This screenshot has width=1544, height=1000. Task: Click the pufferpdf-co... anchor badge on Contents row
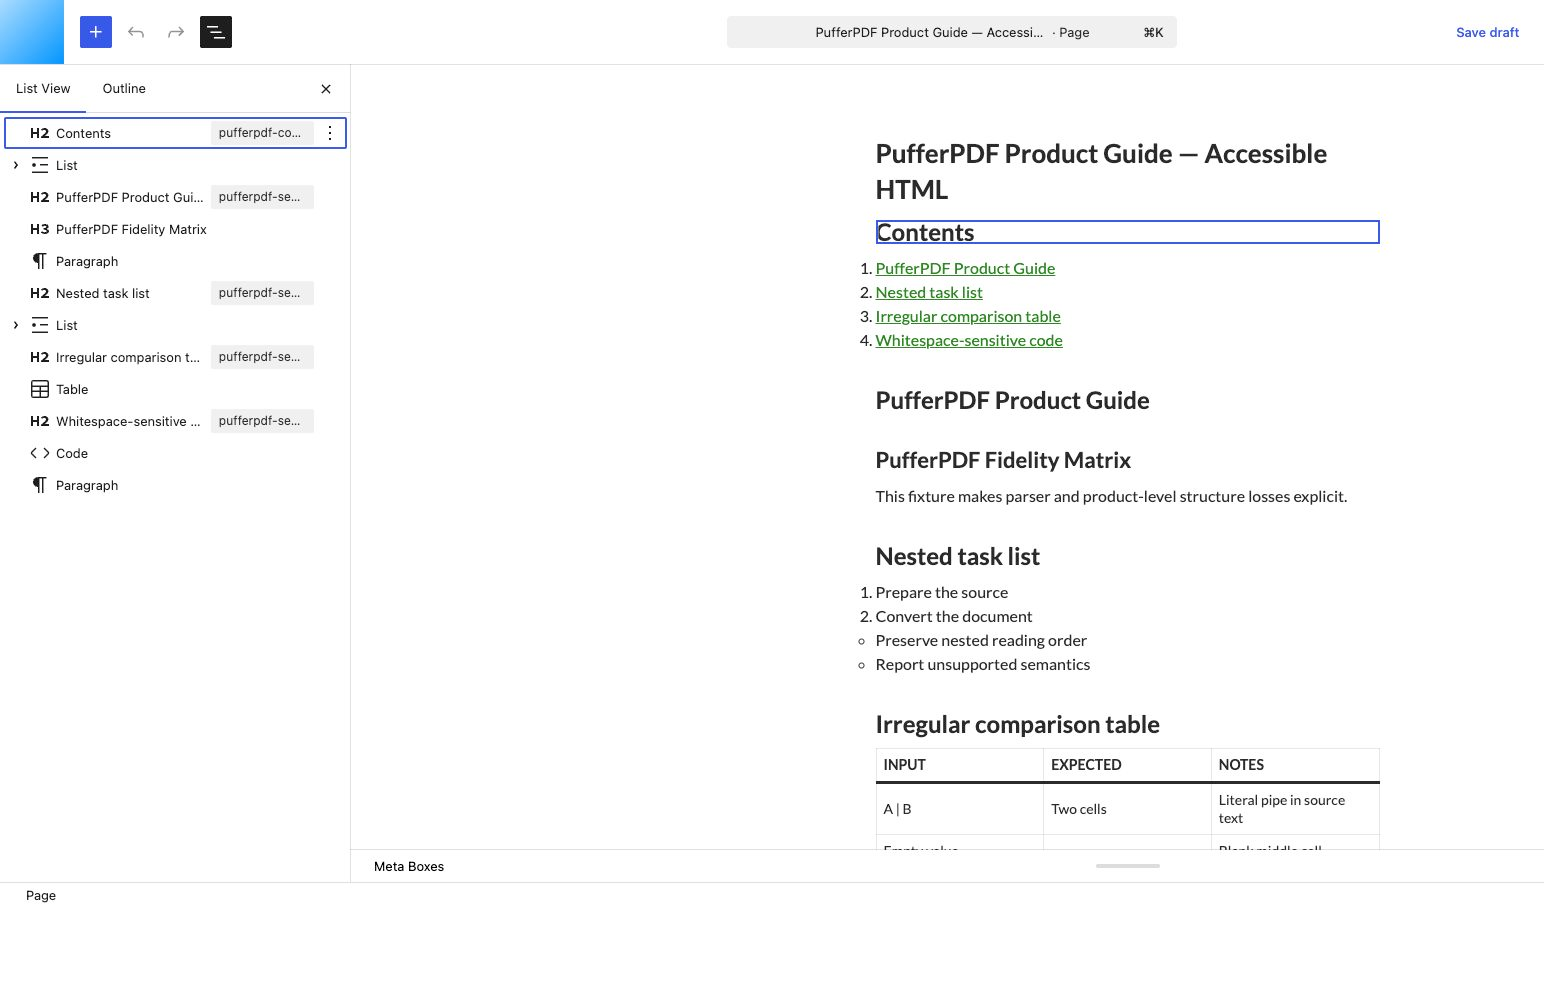click(262, 133)
